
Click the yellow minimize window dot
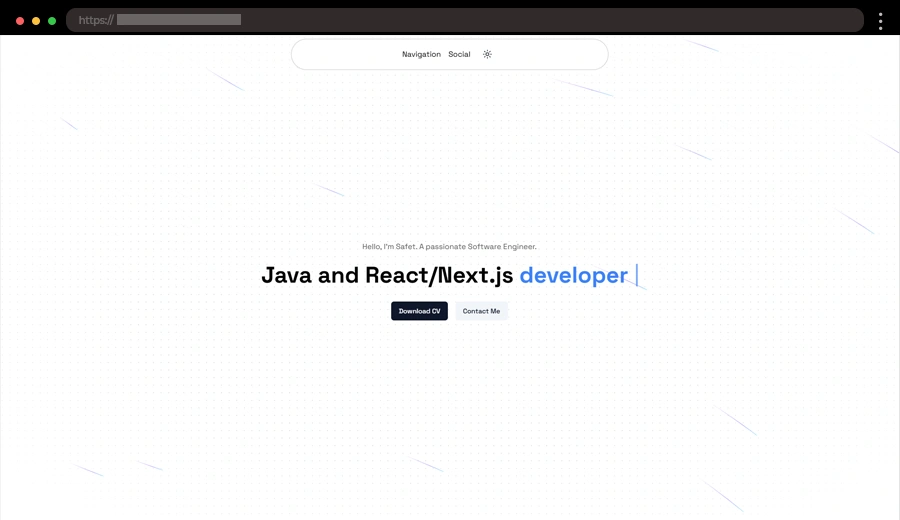point(36,21)
